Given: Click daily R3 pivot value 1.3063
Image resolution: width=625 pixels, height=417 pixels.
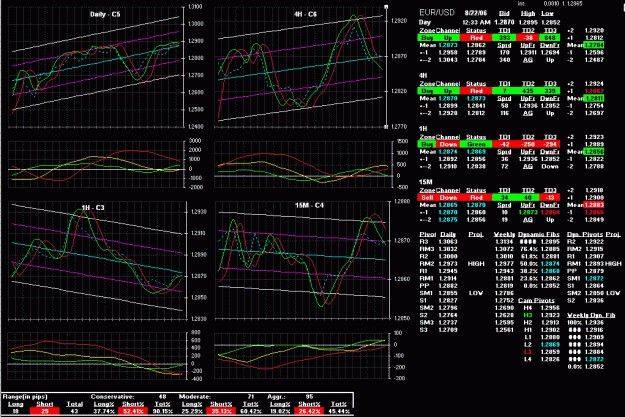Looking at the screenshot, I should [448, 242].
